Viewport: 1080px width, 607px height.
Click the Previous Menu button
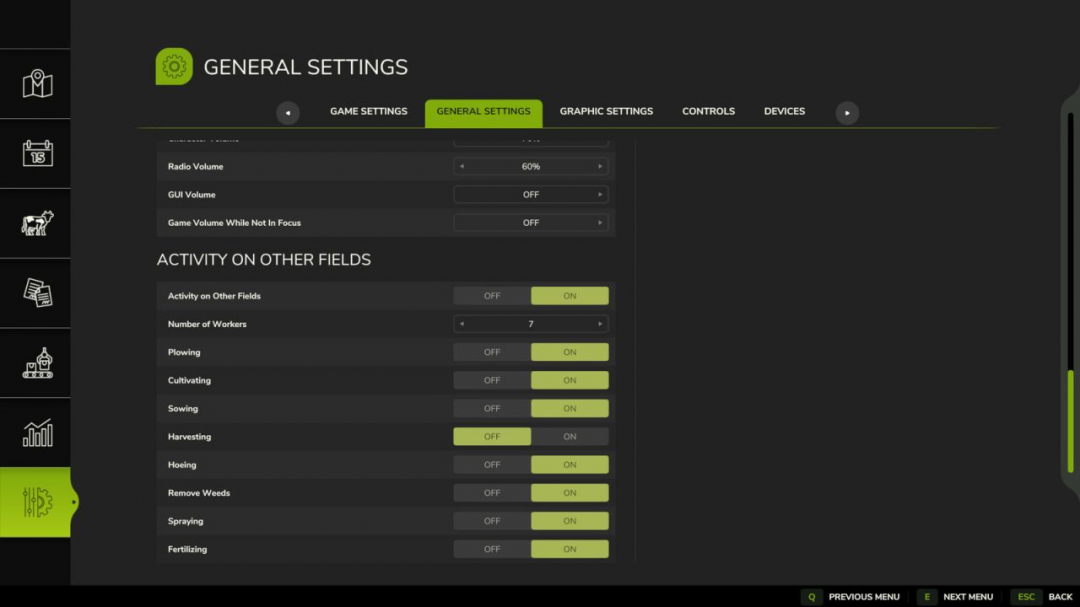[x=864, y=597]
